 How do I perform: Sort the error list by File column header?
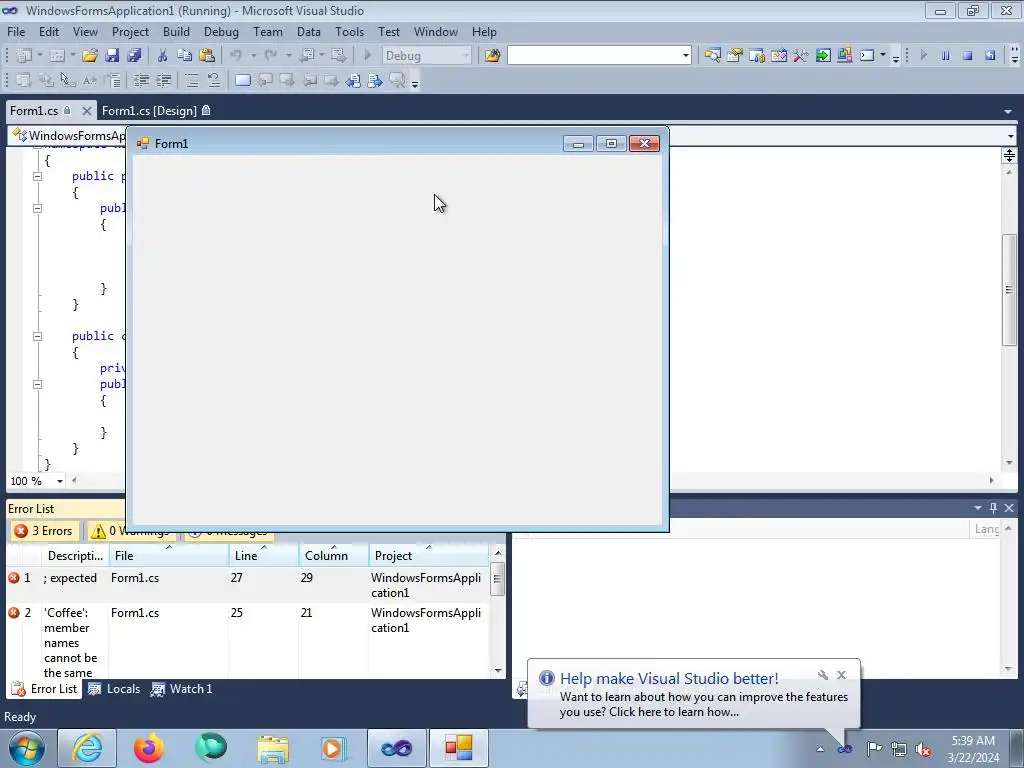point(168,556)
